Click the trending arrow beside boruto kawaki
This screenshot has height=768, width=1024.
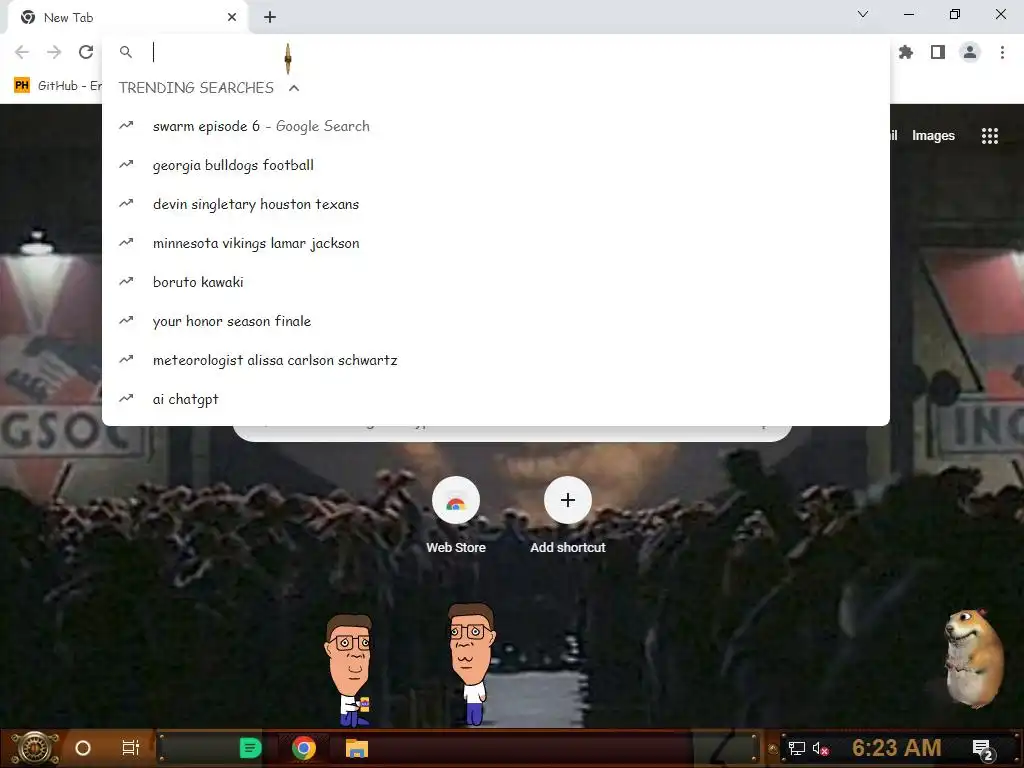coord(126,281)
